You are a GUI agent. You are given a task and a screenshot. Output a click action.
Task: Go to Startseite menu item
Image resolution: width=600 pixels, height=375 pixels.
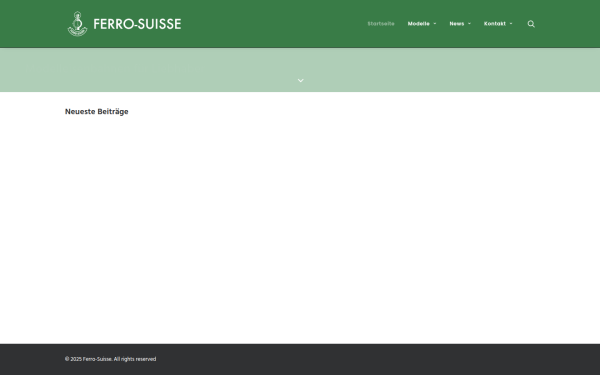tap(381, 24)
